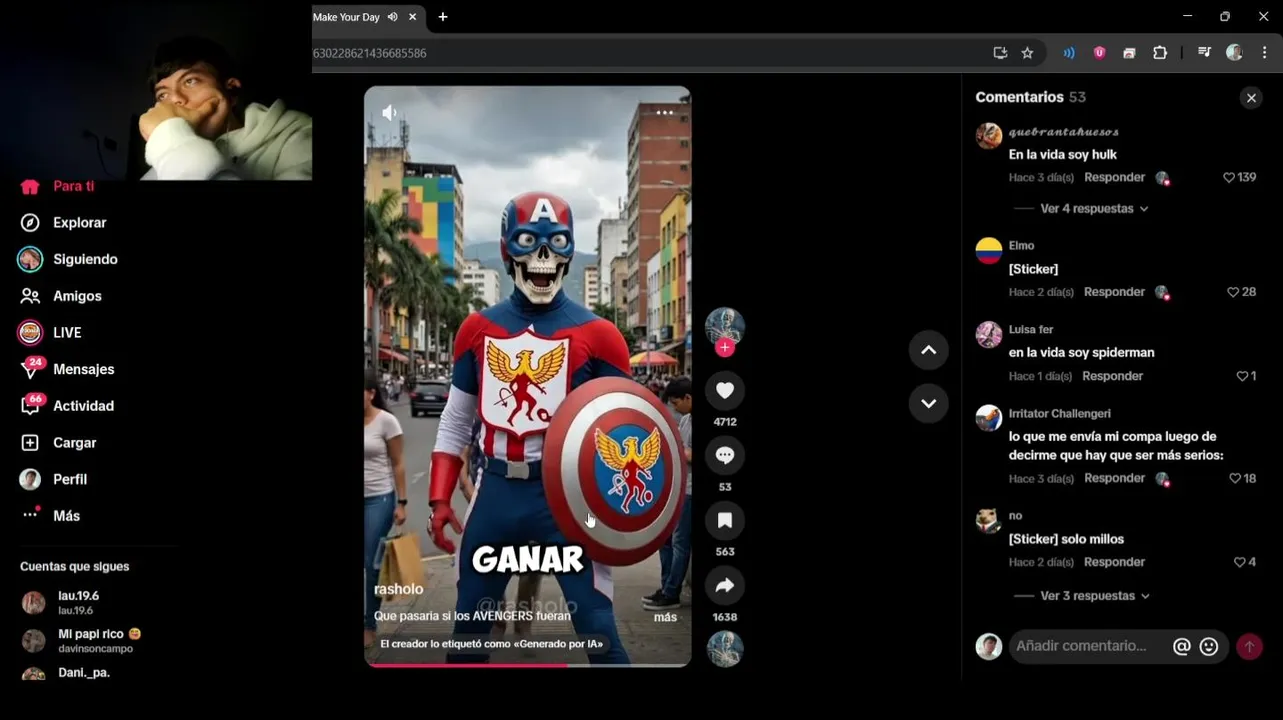
Task: Open Elmo's profile name
Action: [1021, 246]
